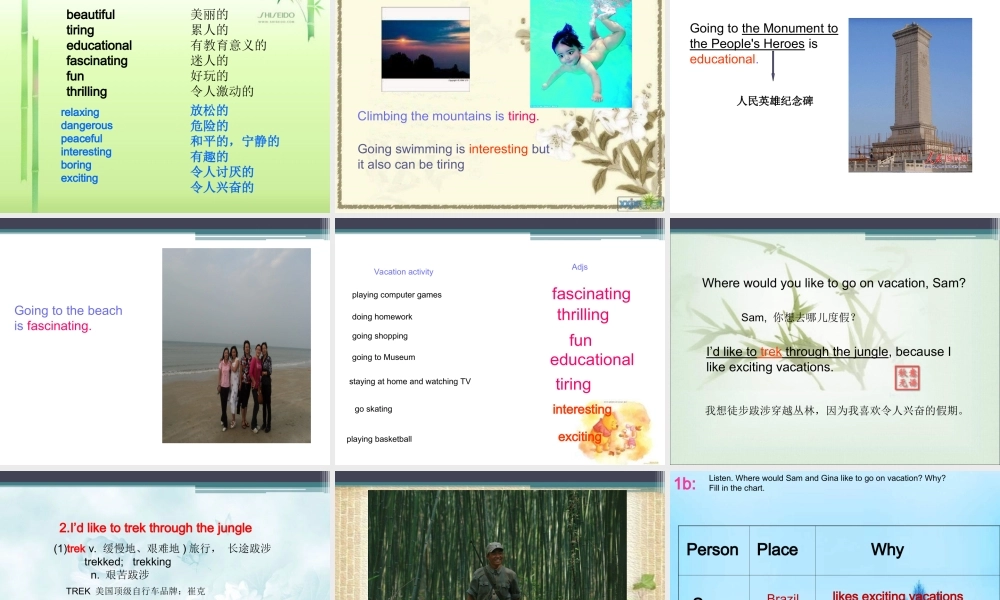Click the blue word 'relaxing'
The height and width of the screenshot is (600, 1000).
80,112
